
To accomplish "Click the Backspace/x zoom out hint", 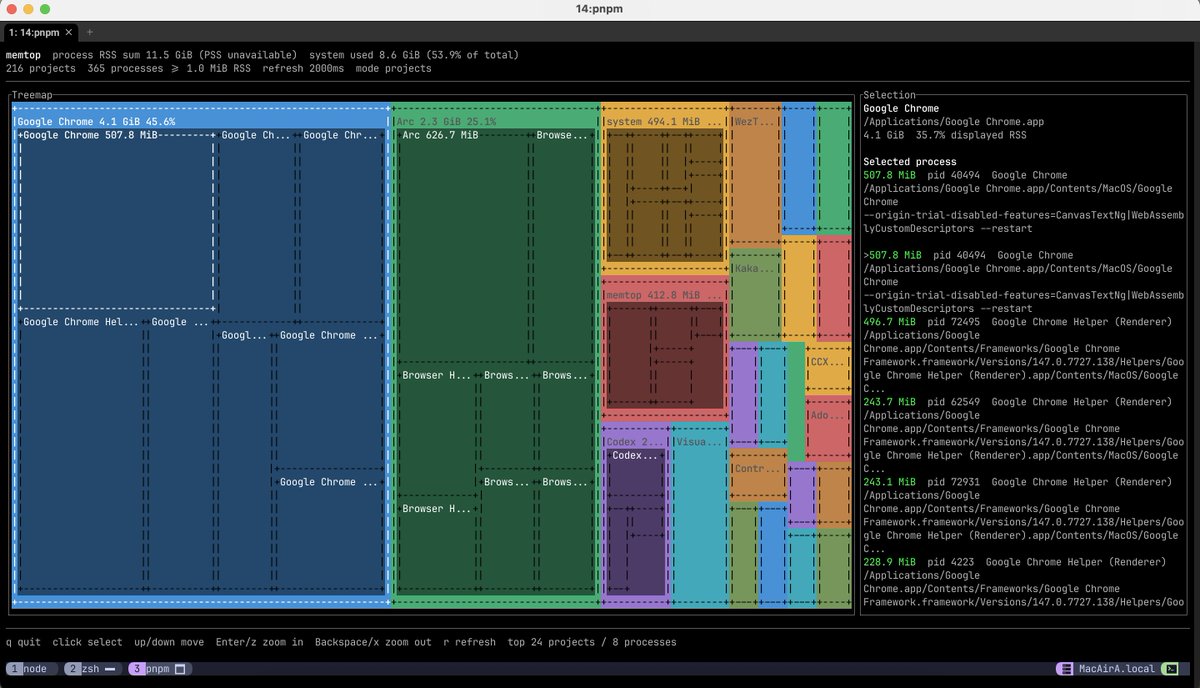I will tap(373, 642).
